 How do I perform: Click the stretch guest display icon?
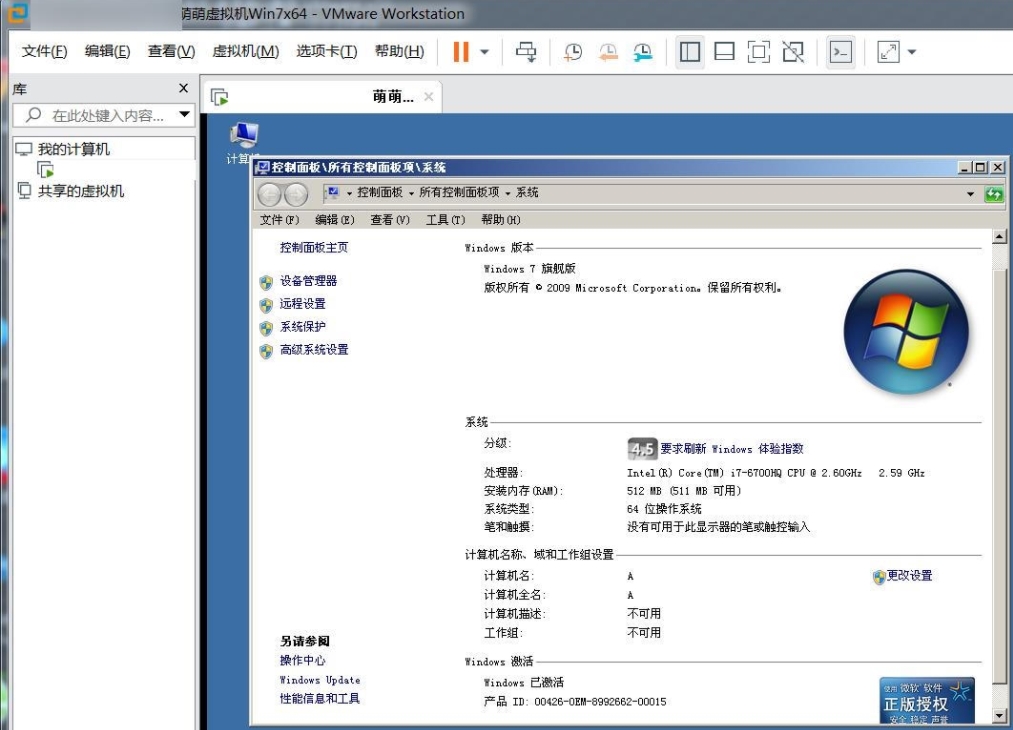[888, 52]
